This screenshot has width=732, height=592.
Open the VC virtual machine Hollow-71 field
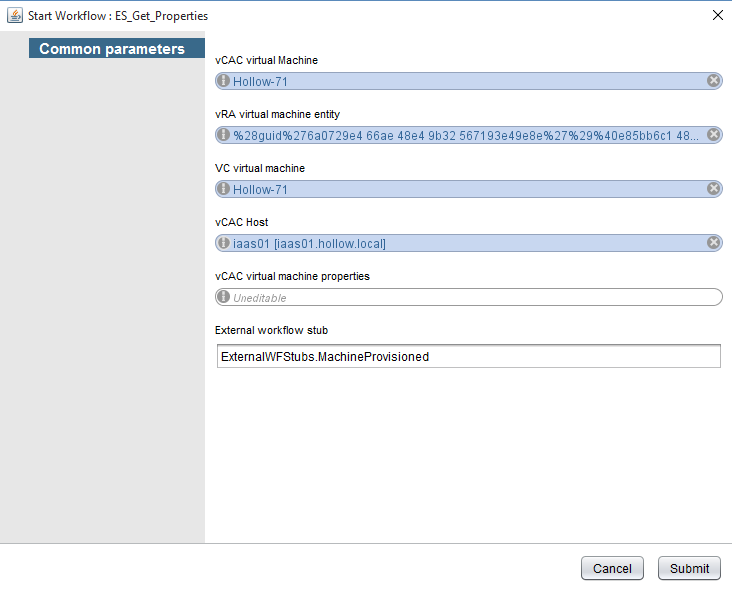[460, 189]
